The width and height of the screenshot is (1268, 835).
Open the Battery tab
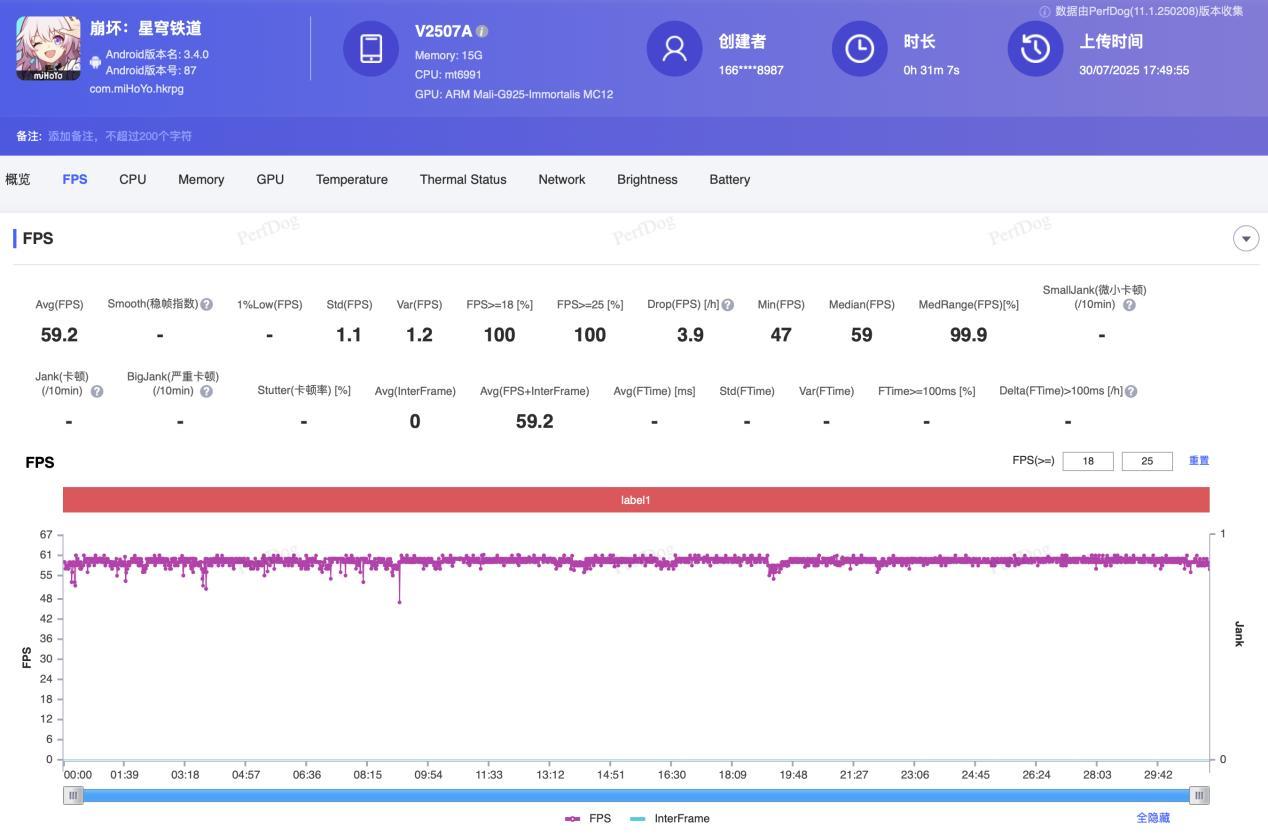pyautogui.click(x=730, y=180)
